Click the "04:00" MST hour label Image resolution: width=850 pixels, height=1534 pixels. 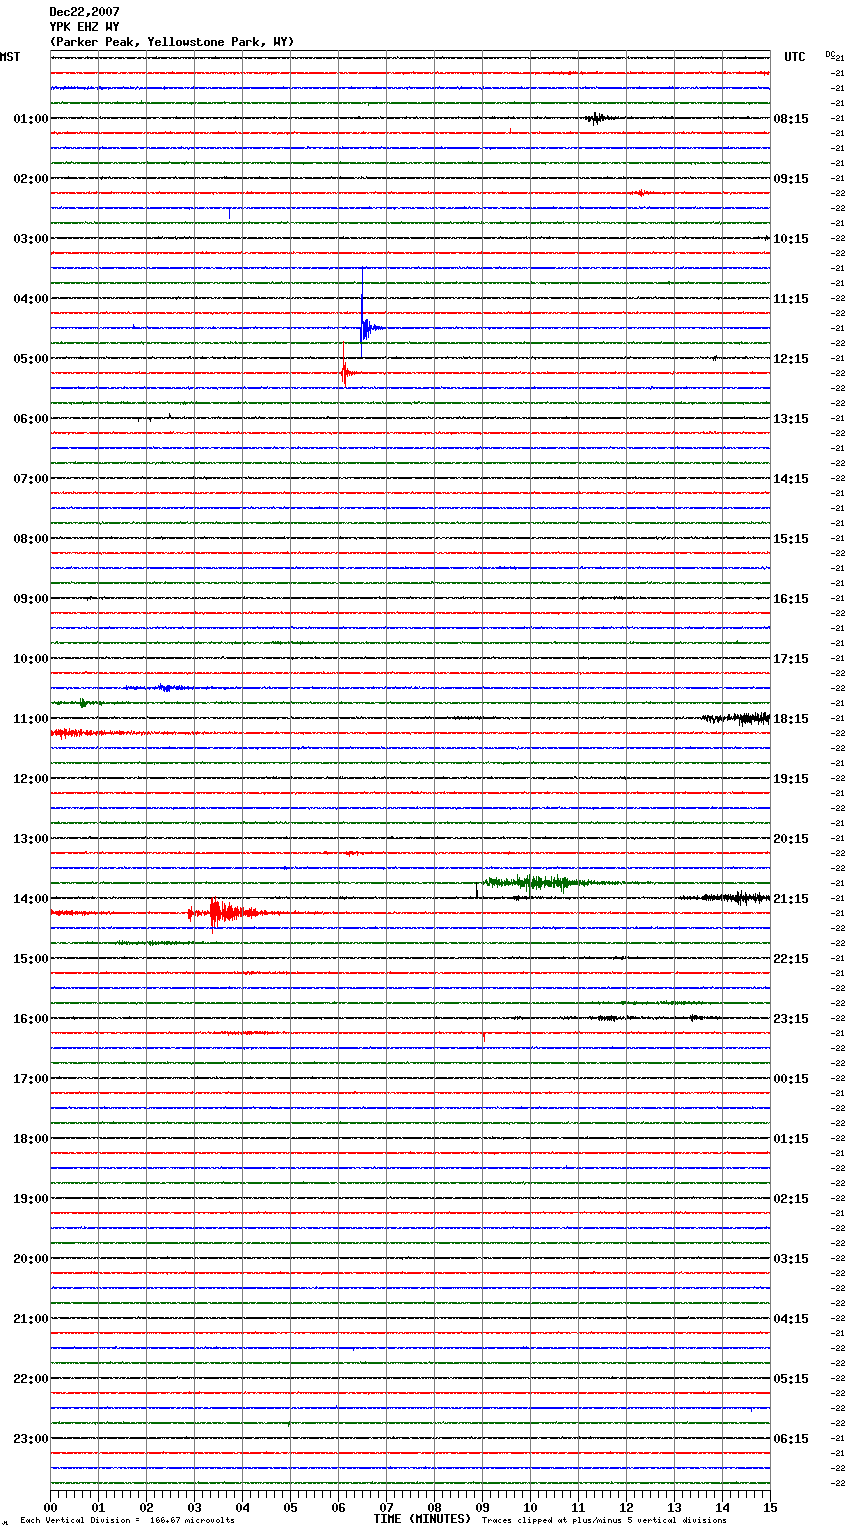click(31, 299)
